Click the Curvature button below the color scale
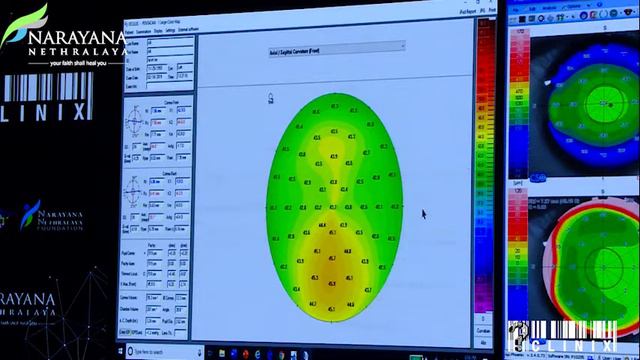The image size is (640, 360). (484, 331)
